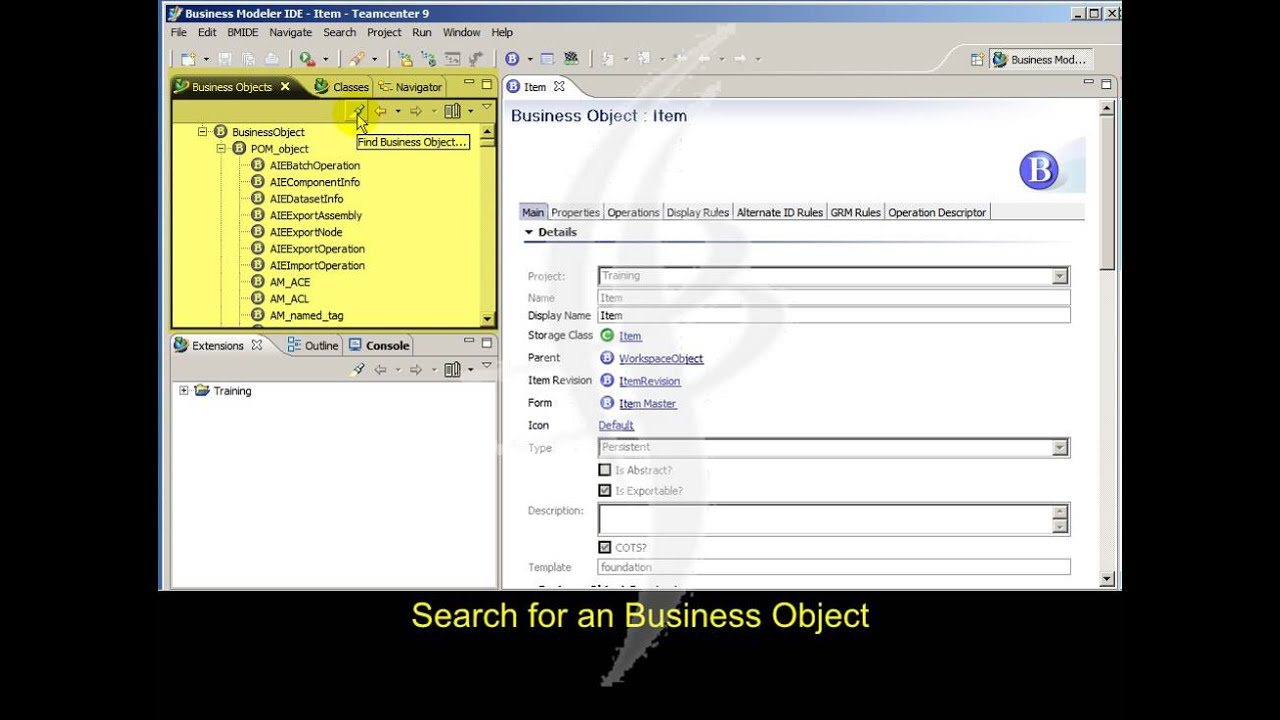Maximize the Extensions view panel
Viewport: 1280px width, 720px height.
click(x=486, y=343)
